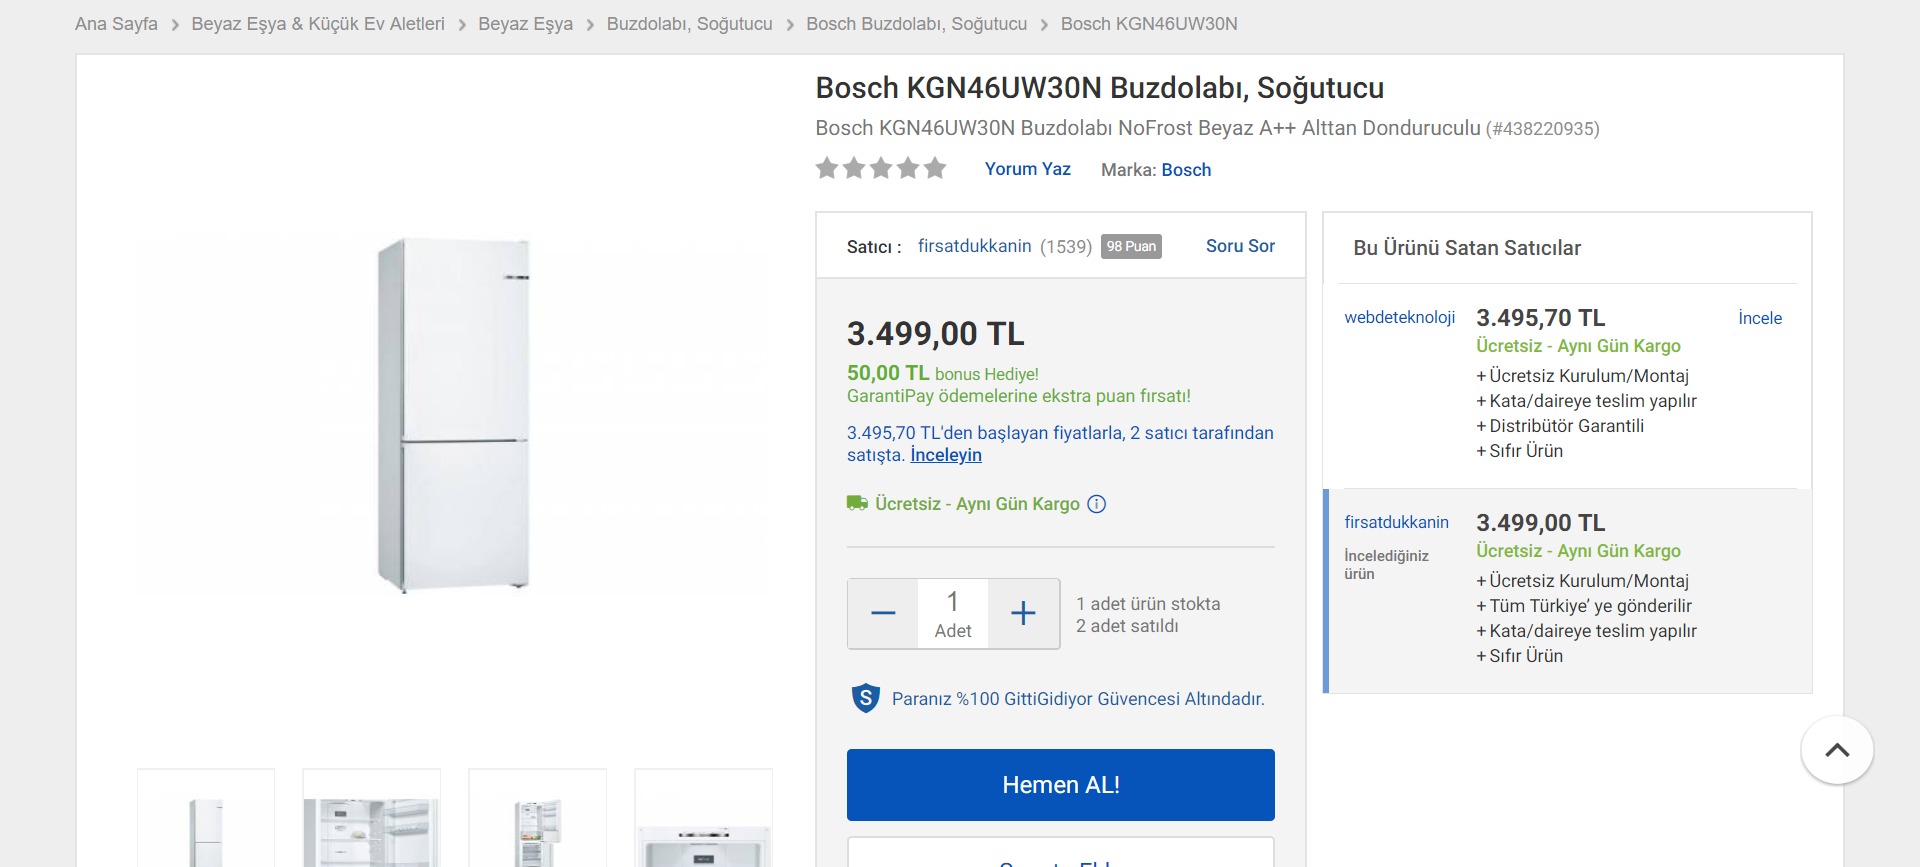Increase quantity with the plus button
The image size is (1920, 867).
1023,613
